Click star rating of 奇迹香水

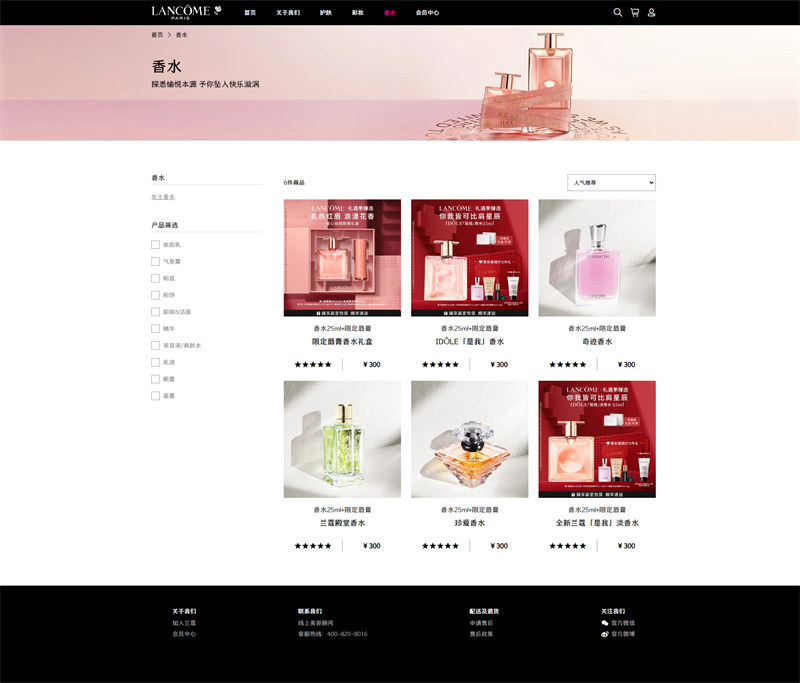(568, 364)
